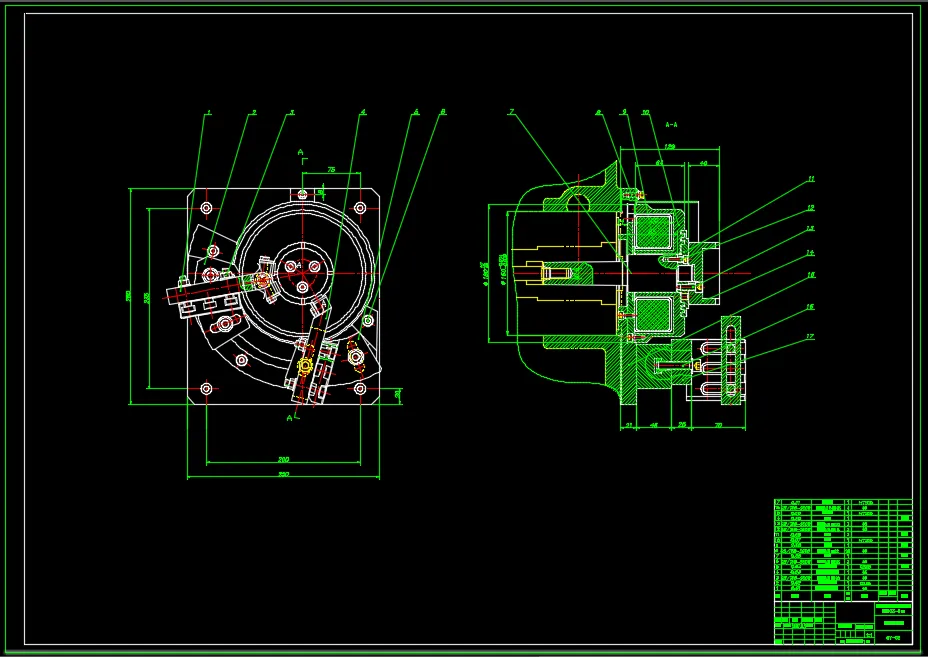Select part balloon number 7 label
The height and width of the screenshot is (657, 928).
pos(511,112)
